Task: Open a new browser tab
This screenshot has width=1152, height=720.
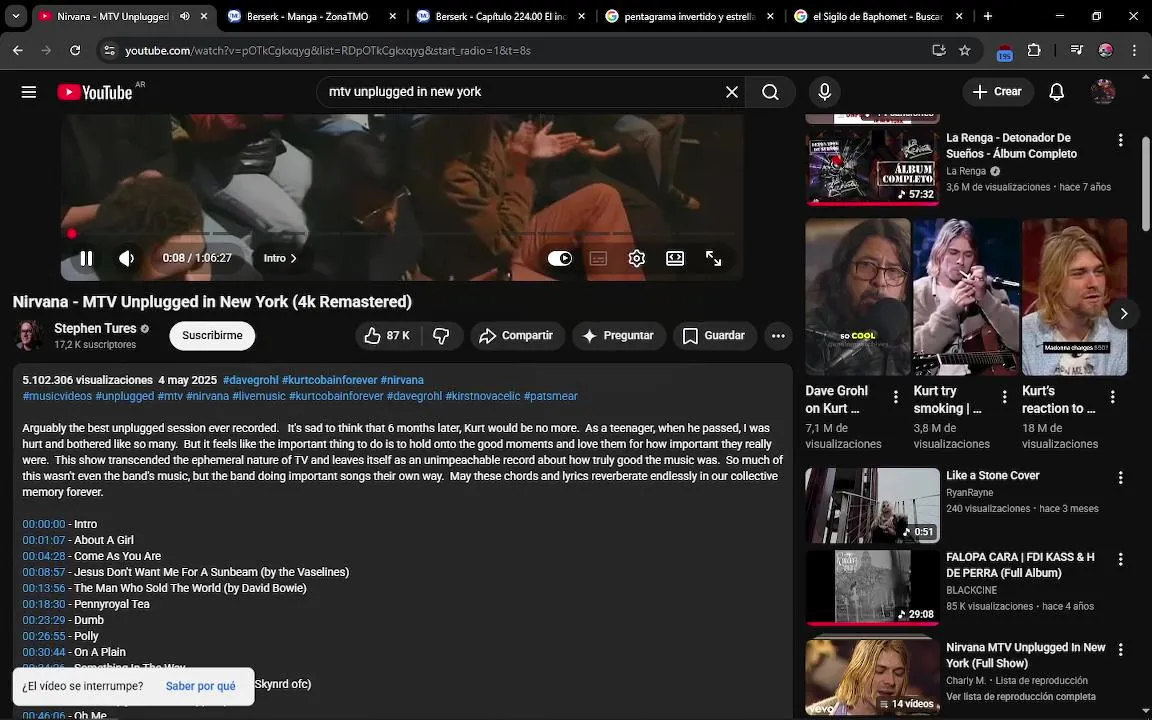Action: coord(987,16)
